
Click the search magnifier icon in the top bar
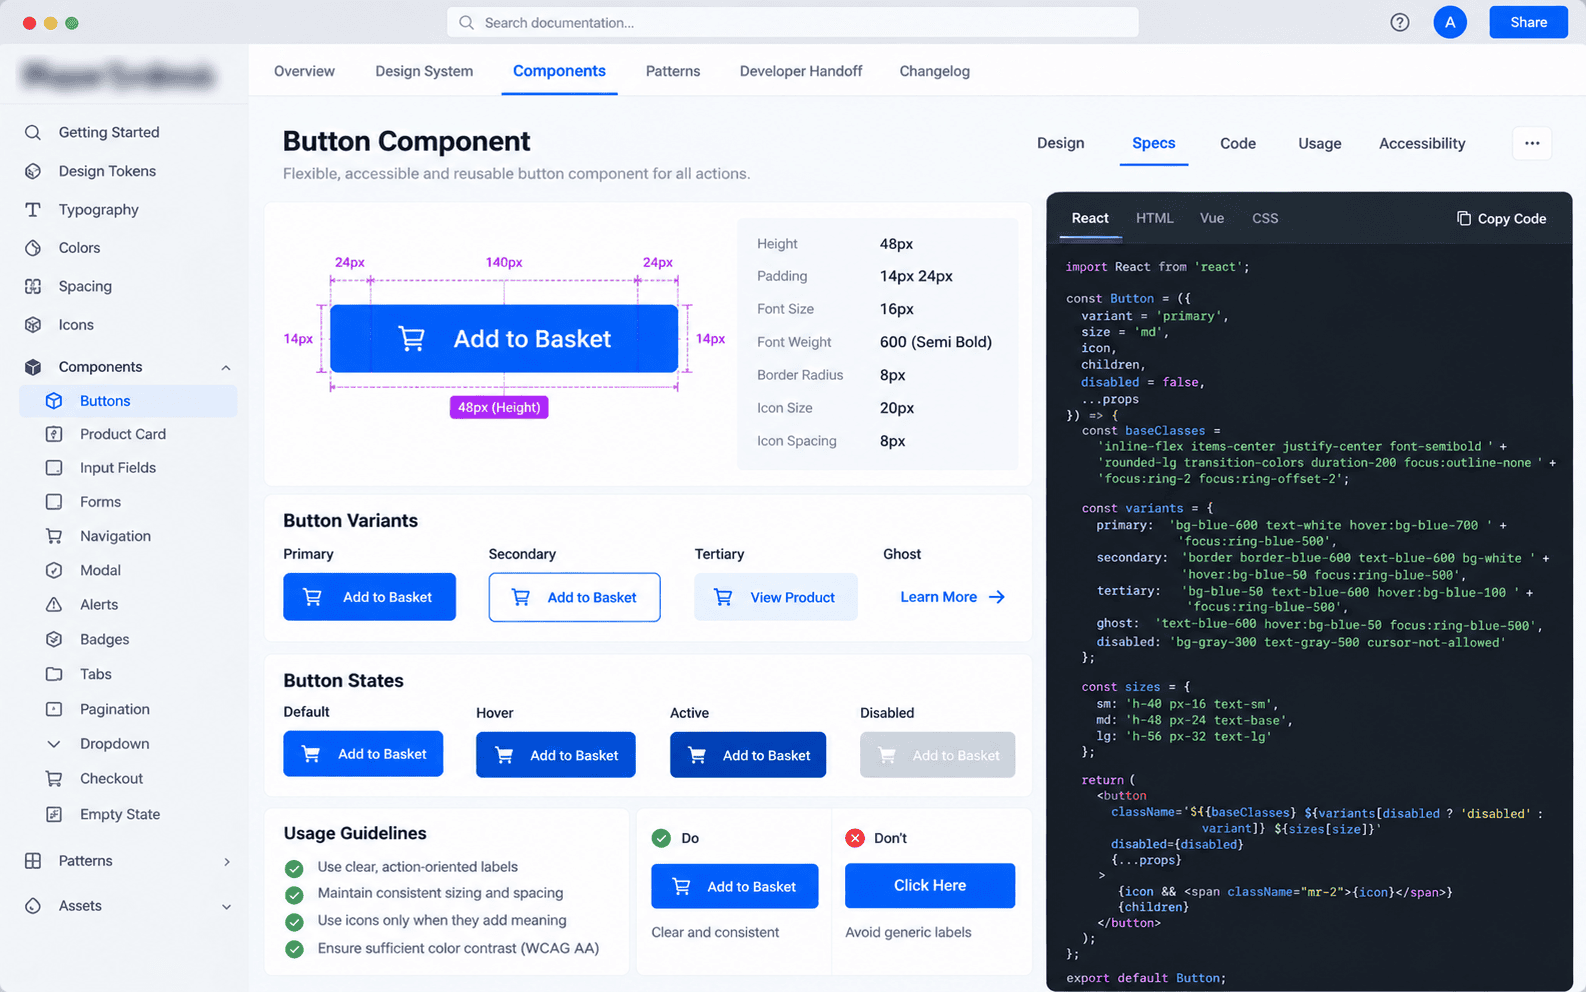466,22
